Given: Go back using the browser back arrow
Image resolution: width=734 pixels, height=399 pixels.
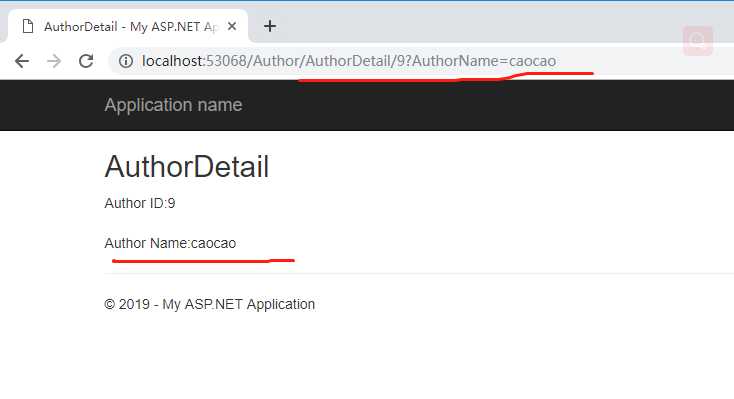Looking at the screenshot, I should (x=22, y=61).
